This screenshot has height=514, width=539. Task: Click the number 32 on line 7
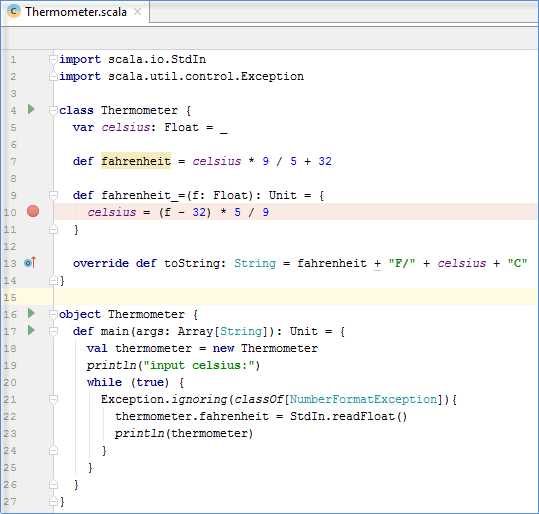click(325, 161)
